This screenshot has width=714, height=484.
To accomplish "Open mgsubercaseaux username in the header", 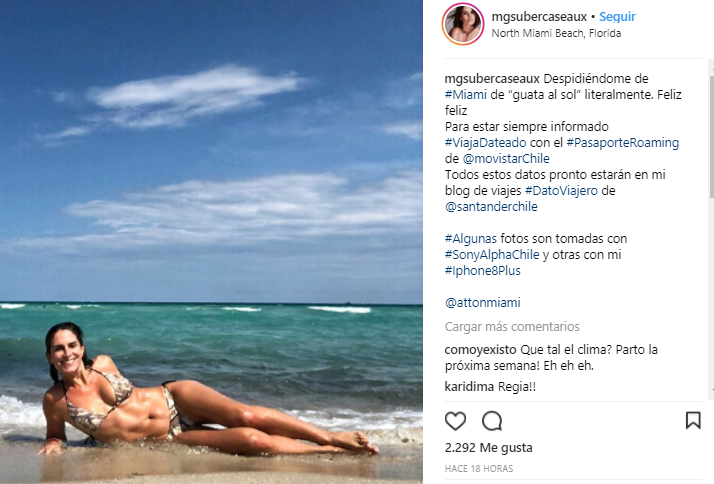I will click(x=539, y=17).
